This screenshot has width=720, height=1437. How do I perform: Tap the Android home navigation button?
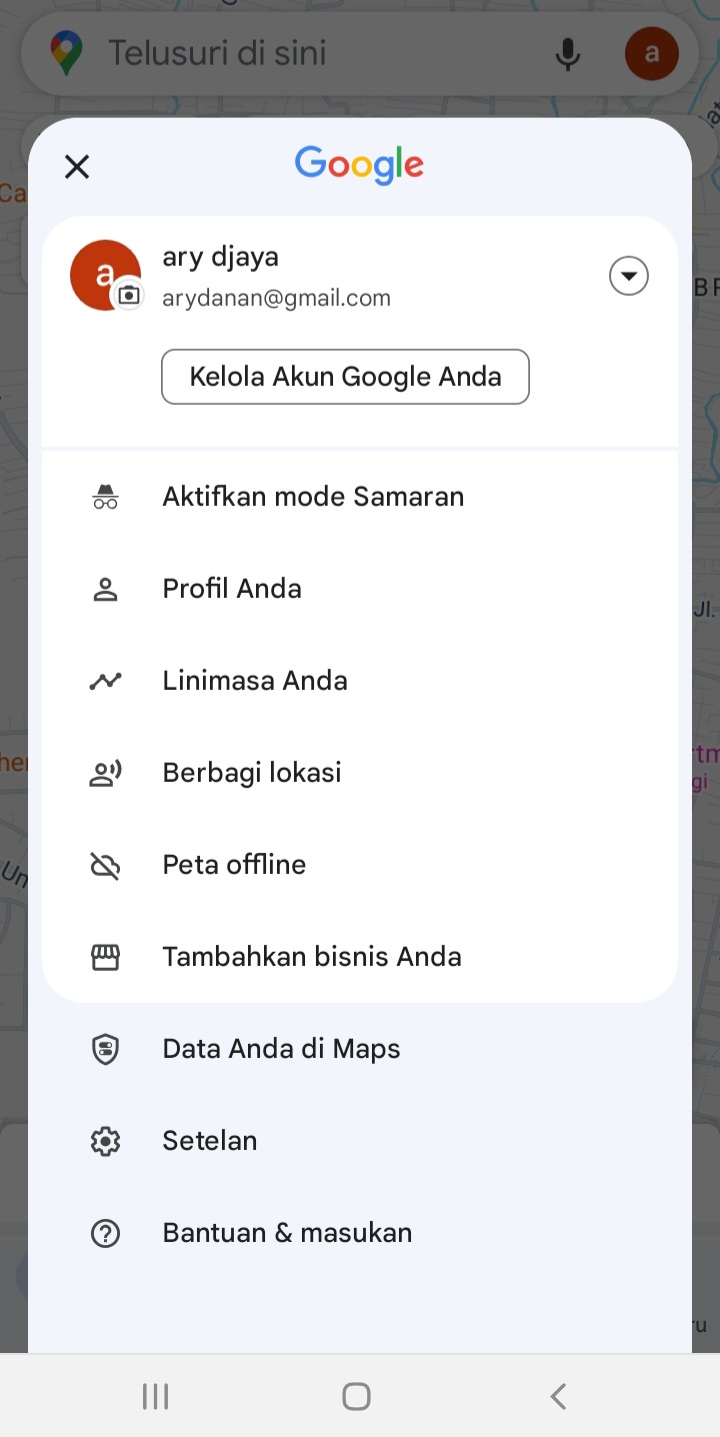[x=357, y=1397]
